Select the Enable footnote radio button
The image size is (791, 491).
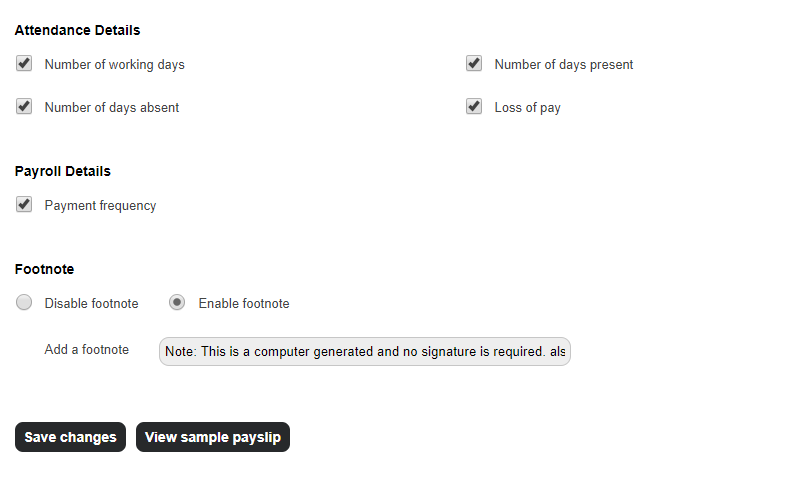coord(177,302)
